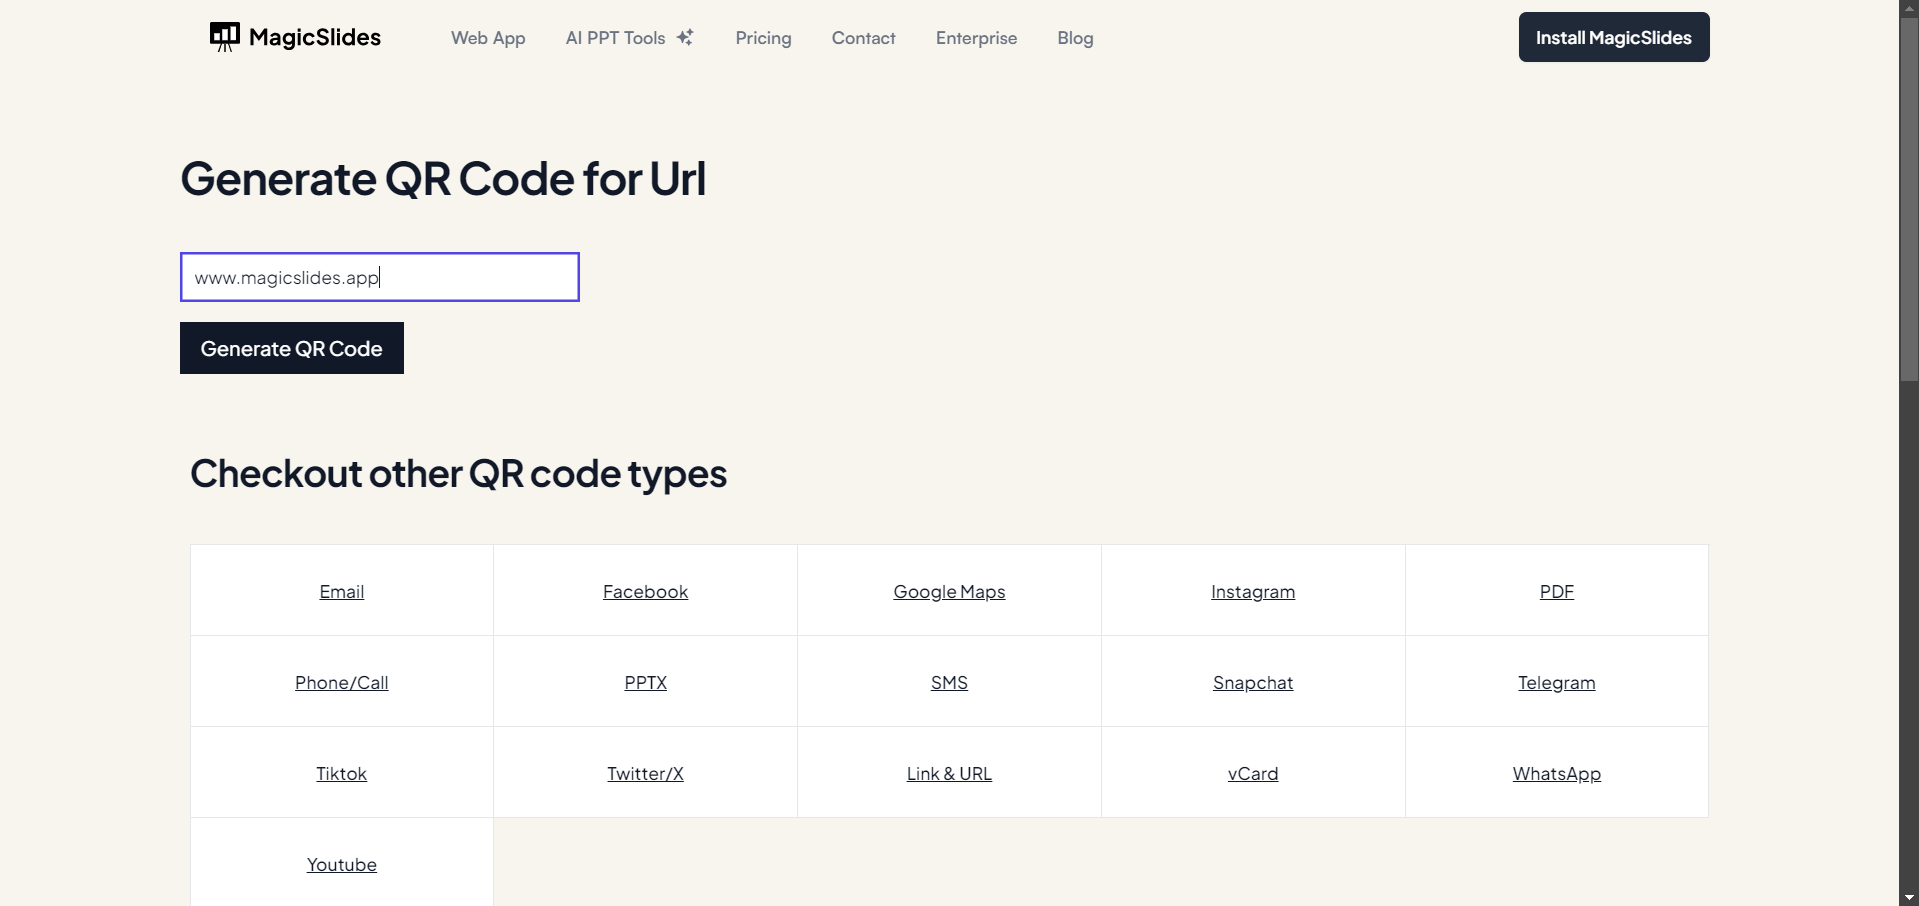Choose the Google Maps QR code link
Screen dimensions: 1919x906
(x=949, y=592)
